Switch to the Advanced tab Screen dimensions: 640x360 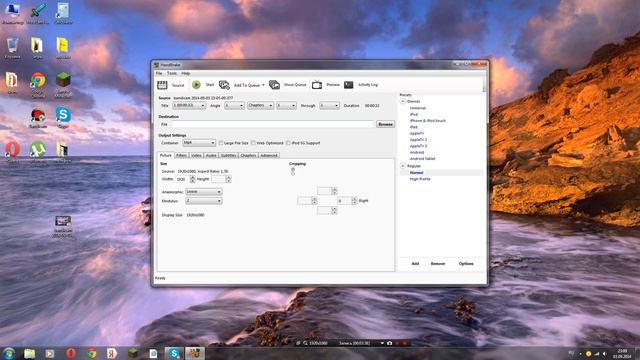tap(269, 156)
